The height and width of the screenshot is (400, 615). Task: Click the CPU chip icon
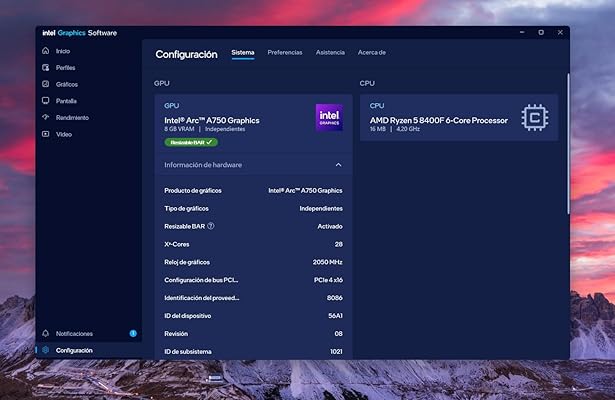[x=535, y=117]
